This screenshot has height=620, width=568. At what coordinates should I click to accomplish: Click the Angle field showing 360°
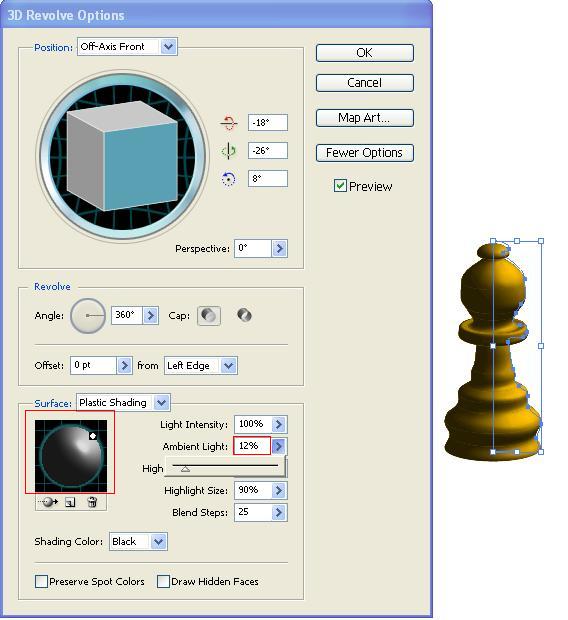(x=127, y=316)
